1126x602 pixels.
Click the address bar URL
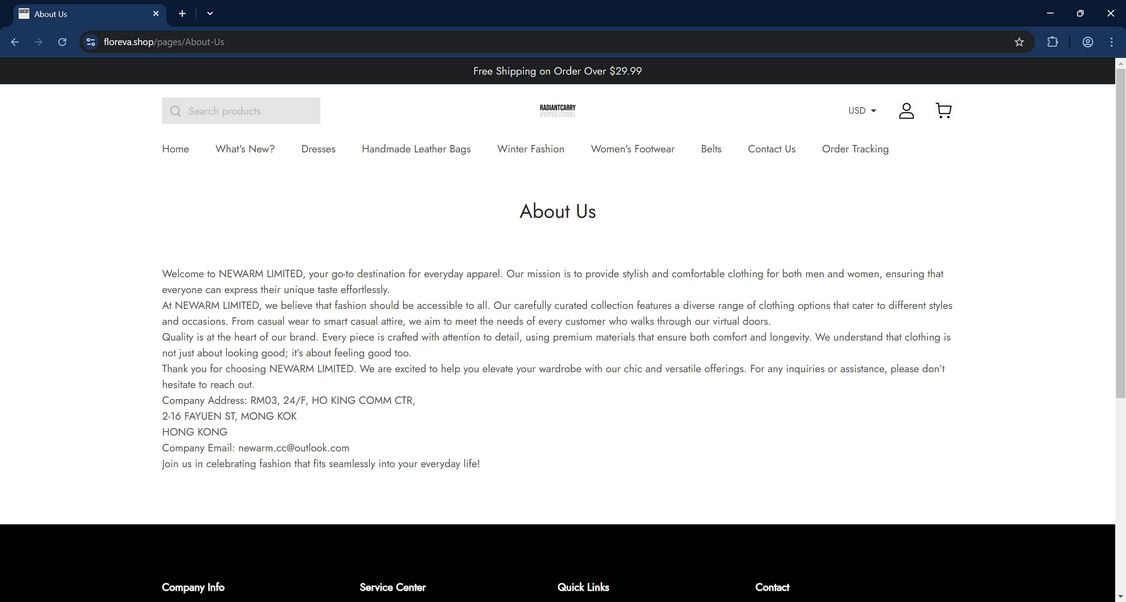coord(164,42)
